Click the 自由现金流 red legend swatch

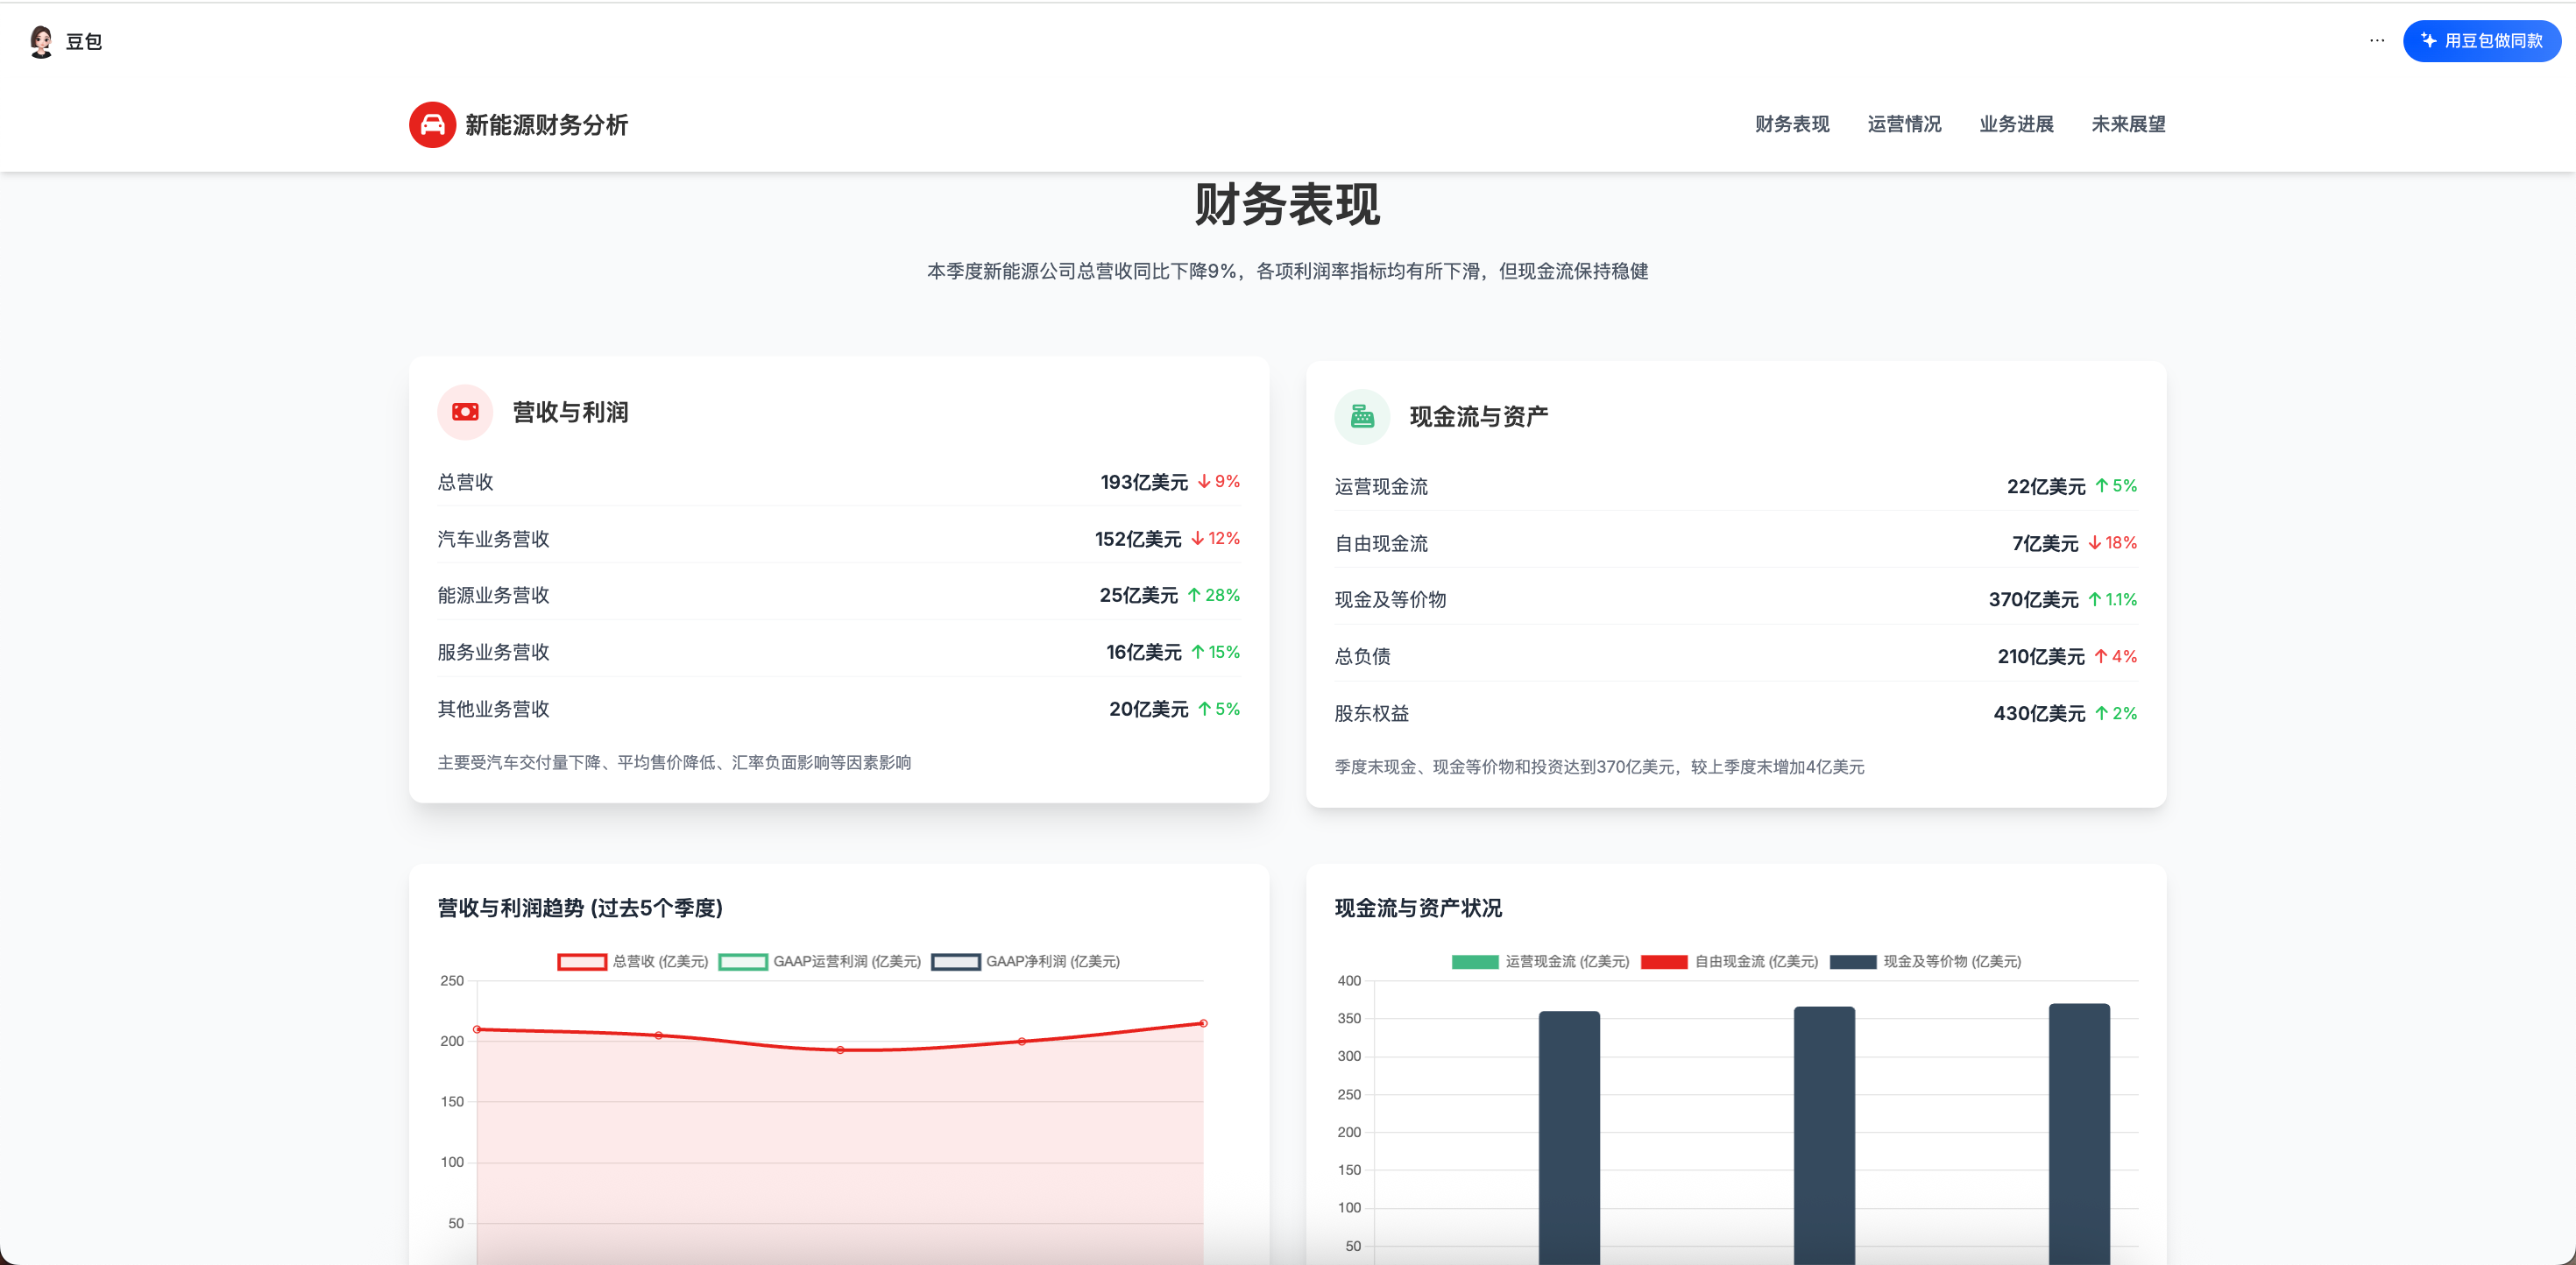(x=1664, y=961)
